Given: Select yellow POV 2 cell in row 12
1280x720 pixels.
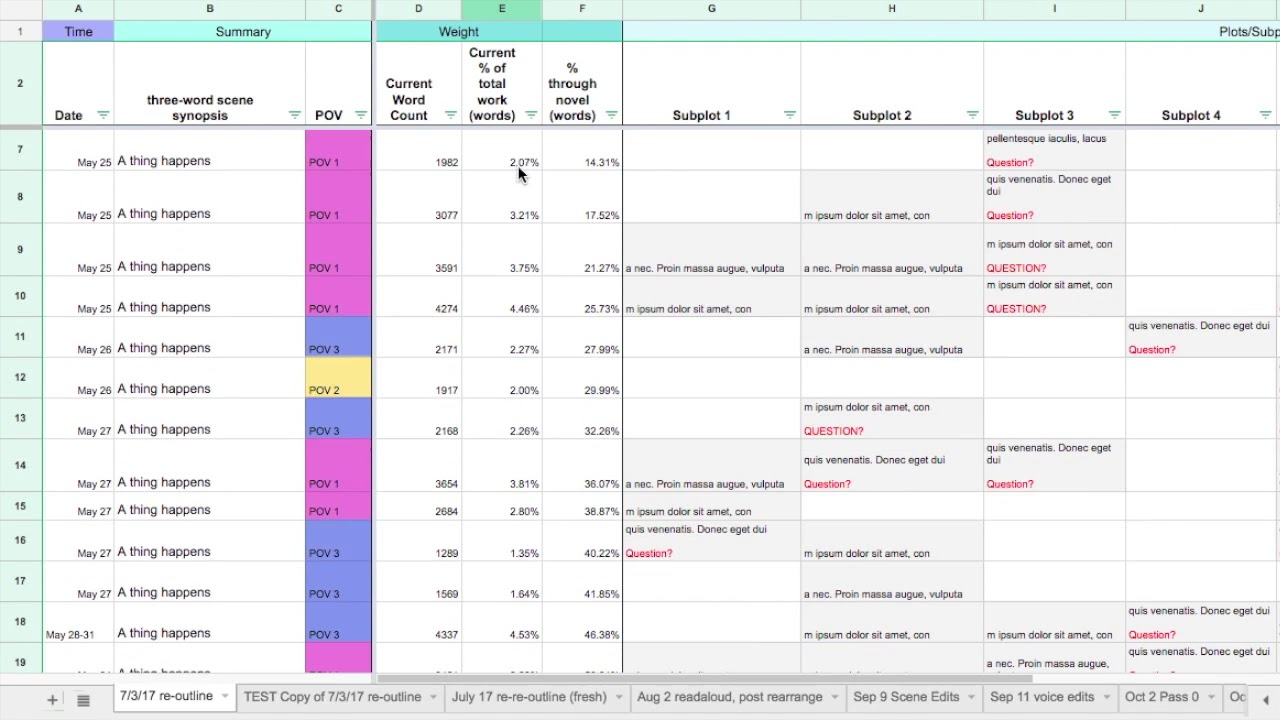Looking at the screenshot, I should 338,377.
